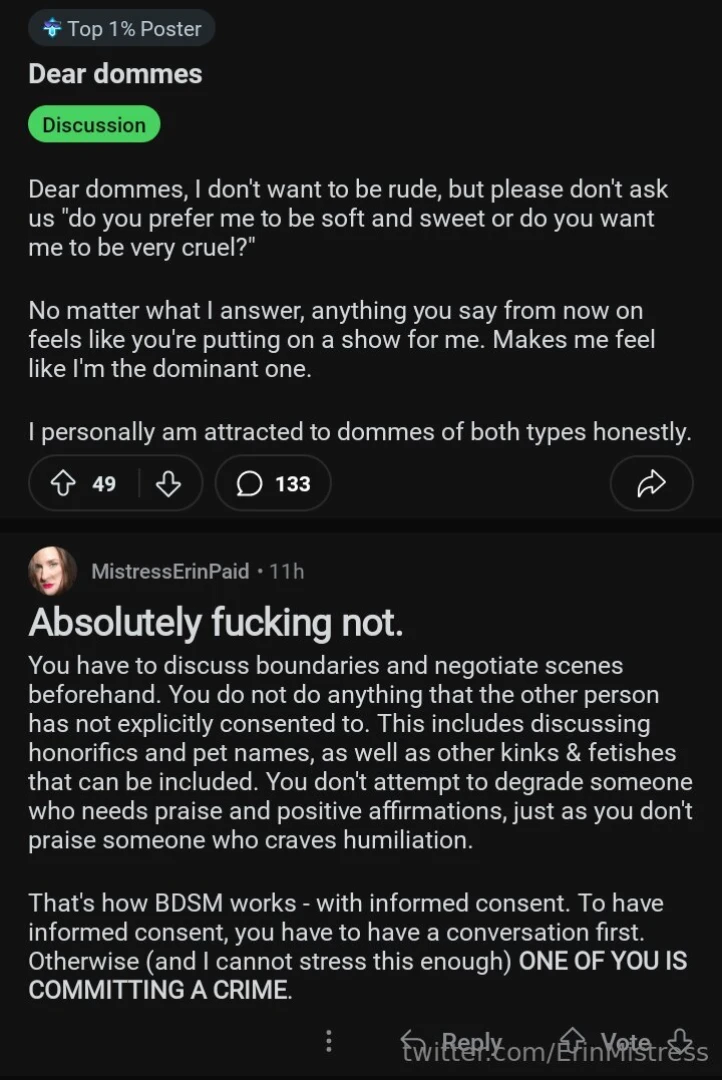722x1080 pixels.
Task: Tap the commenter's profile avatar picture
Action: click(52, 571)
